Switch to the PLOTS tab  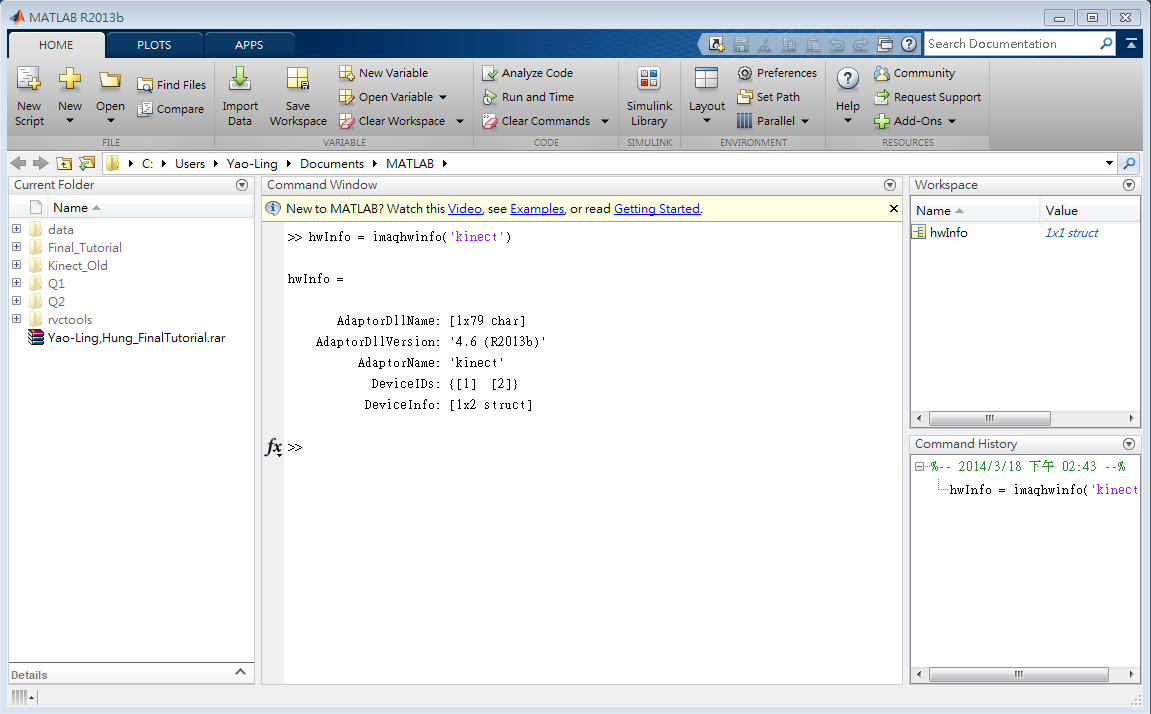156,44
